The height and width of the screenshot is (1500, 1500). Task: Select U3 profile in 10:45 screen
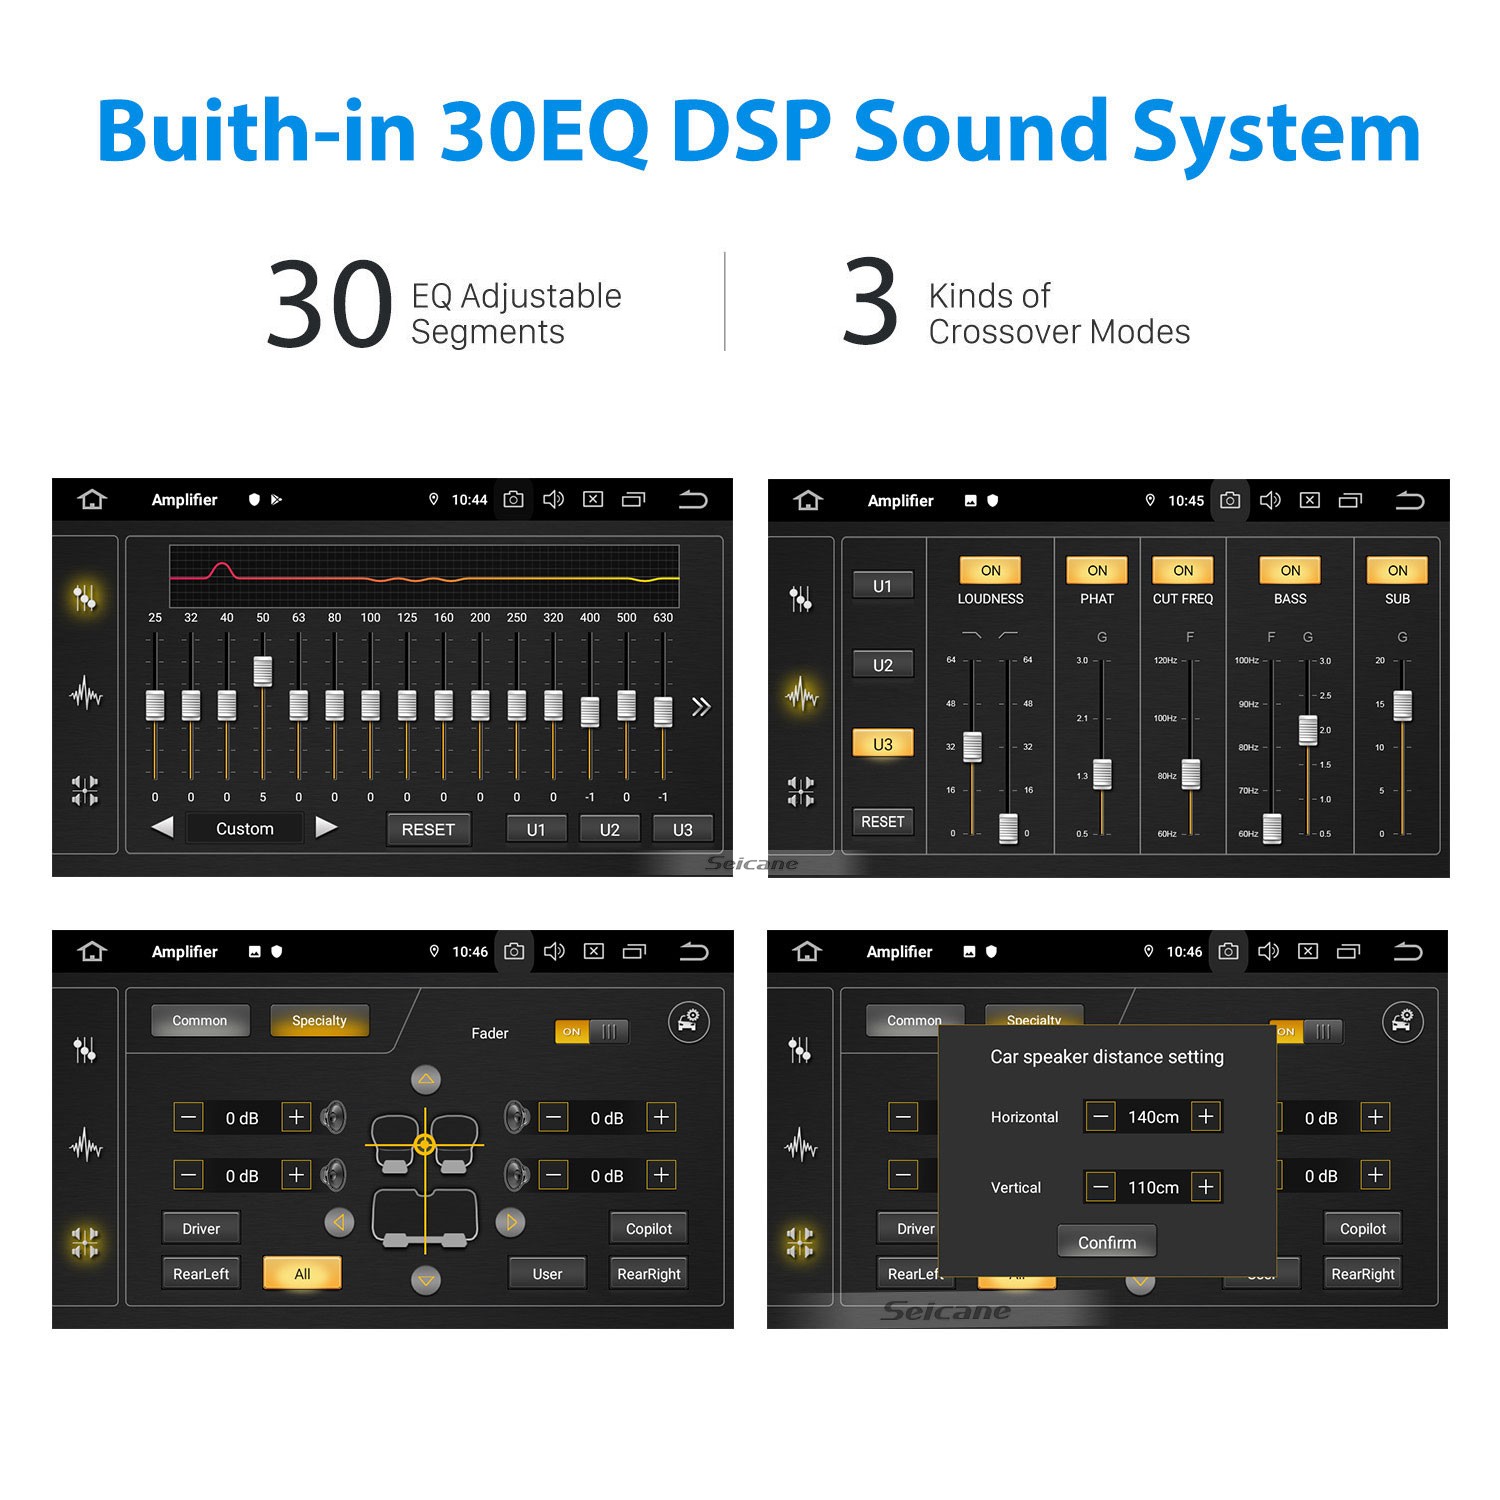point(882,744)
